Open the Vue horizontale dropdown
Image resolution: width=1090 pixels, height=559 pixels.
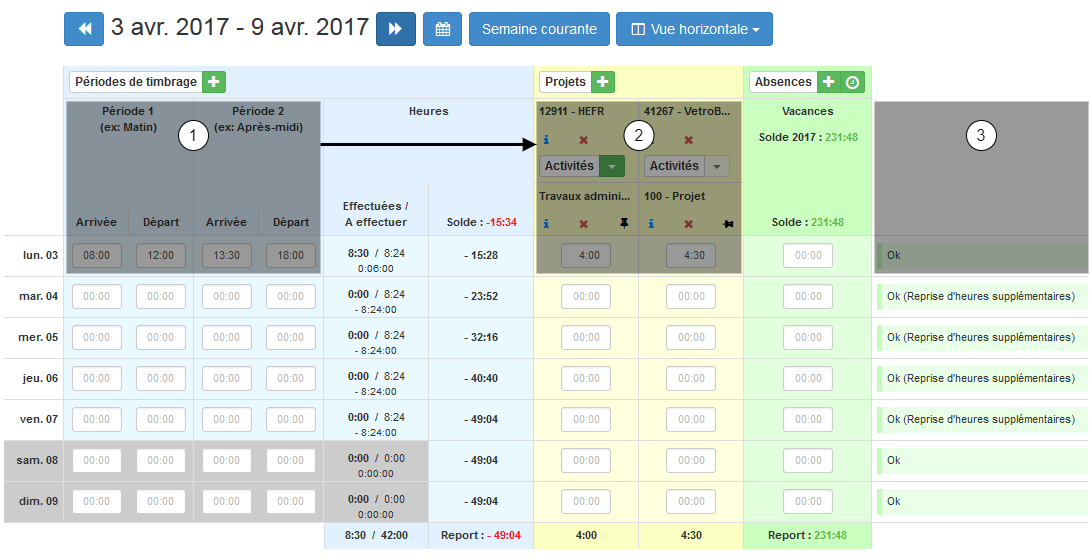[x=694, y=29]
